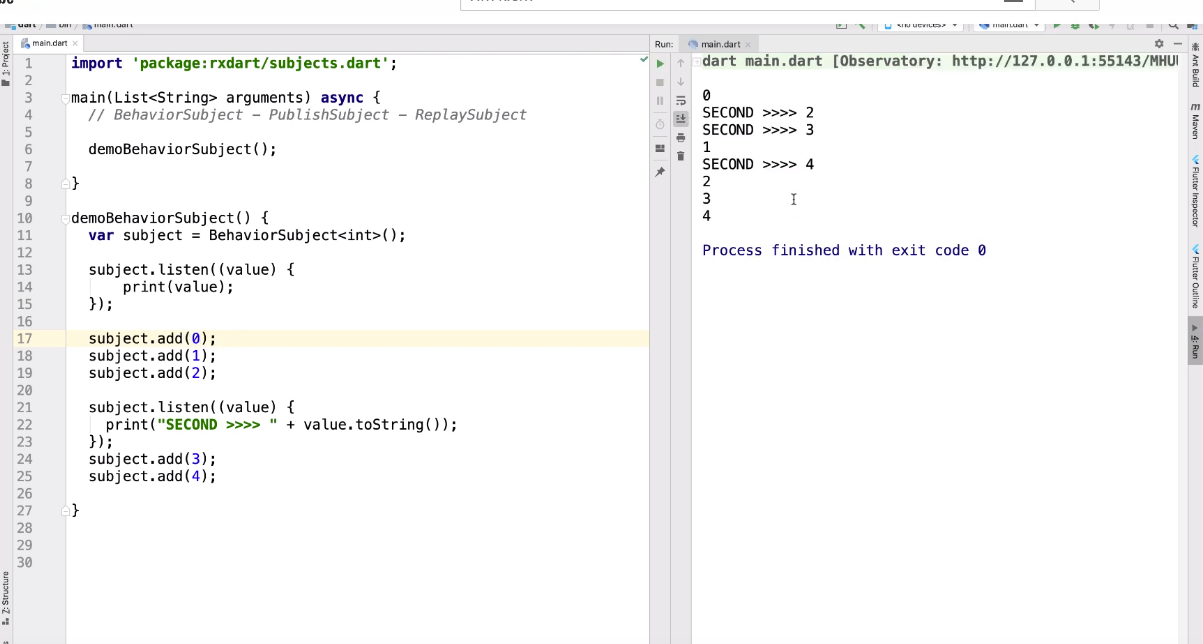Collapse the main function at line 3
The image size is (1203, 644).
(65, 98)
